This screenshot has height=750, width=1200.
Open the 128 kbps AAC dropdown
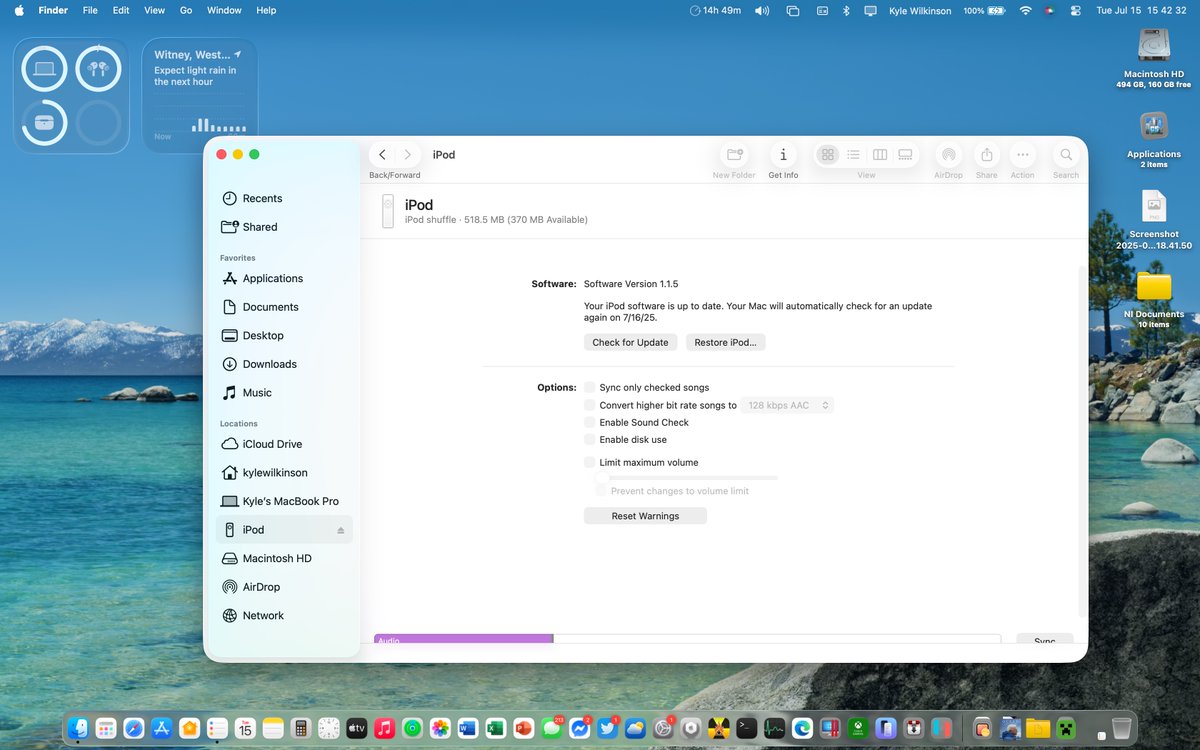[787, 405]
